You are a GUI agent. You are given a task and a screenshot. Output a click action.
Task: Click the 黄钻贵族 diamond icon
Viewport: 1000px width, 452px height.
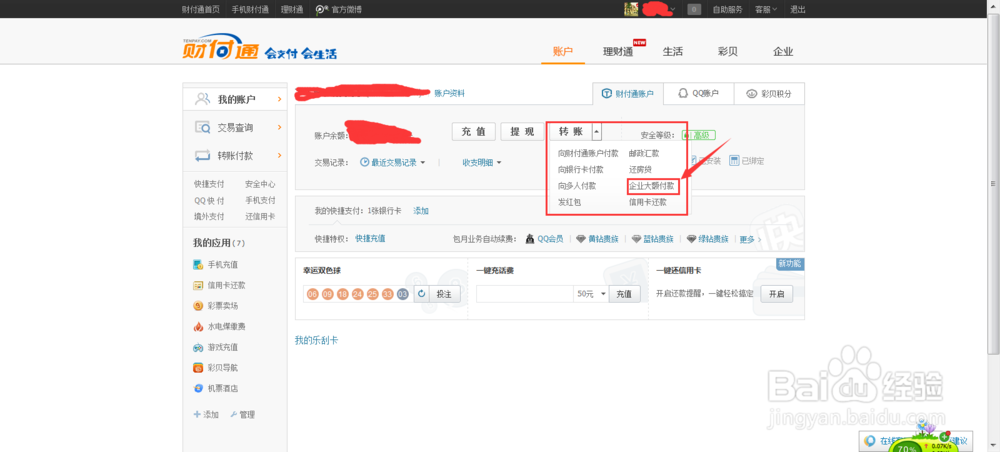pyautogui.click(x=580, y=239)
